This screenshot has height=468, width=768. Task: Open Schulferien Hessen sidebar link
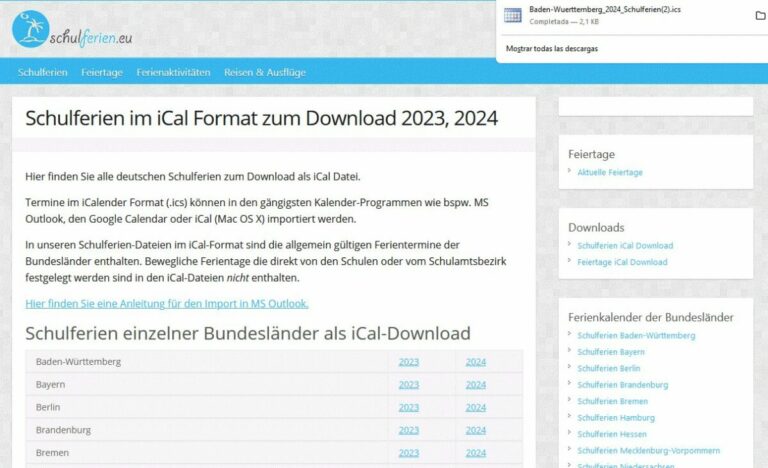click(x=612, y=434)
